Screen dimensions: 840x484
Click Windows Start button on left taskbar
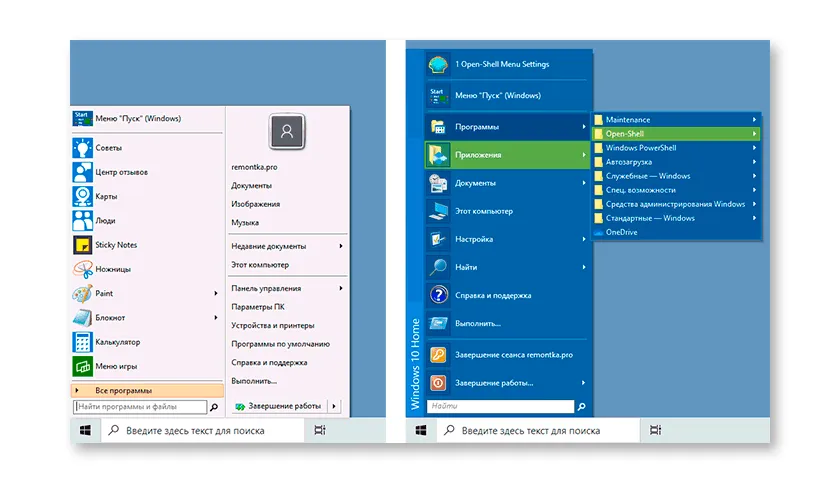86,430
